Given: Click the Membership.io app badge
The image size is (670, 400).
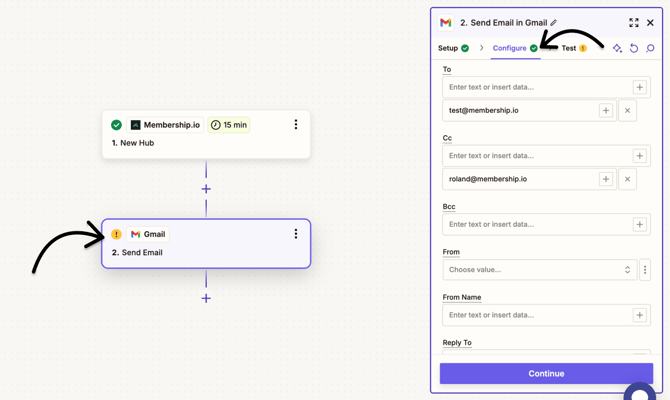Looking at the screenshot, I should pyautogui.click(x=165, y=125).
